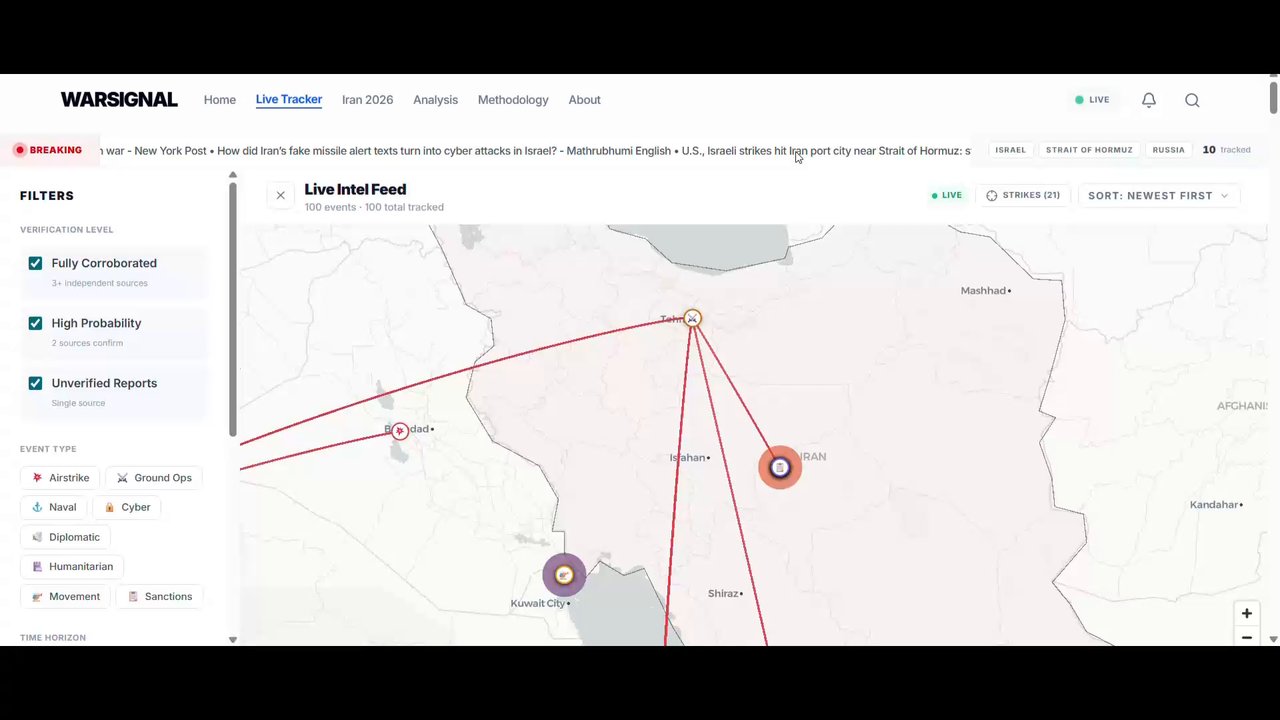Close the Live Intel Feed panel
Image resolution: width=1280 pixels, height=720 pixels.
(x=280, y=196)
